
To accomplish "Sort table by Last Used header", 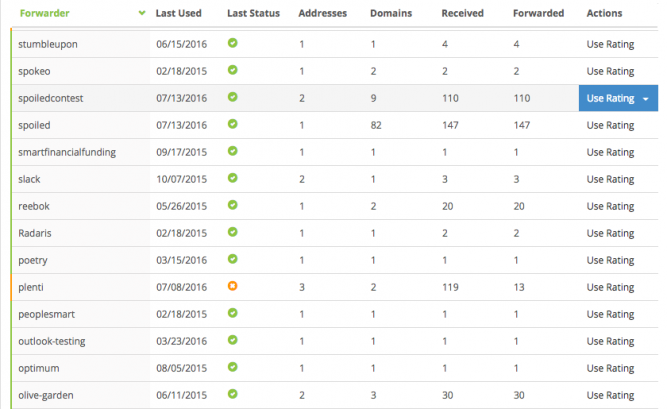I will (178, 13).
